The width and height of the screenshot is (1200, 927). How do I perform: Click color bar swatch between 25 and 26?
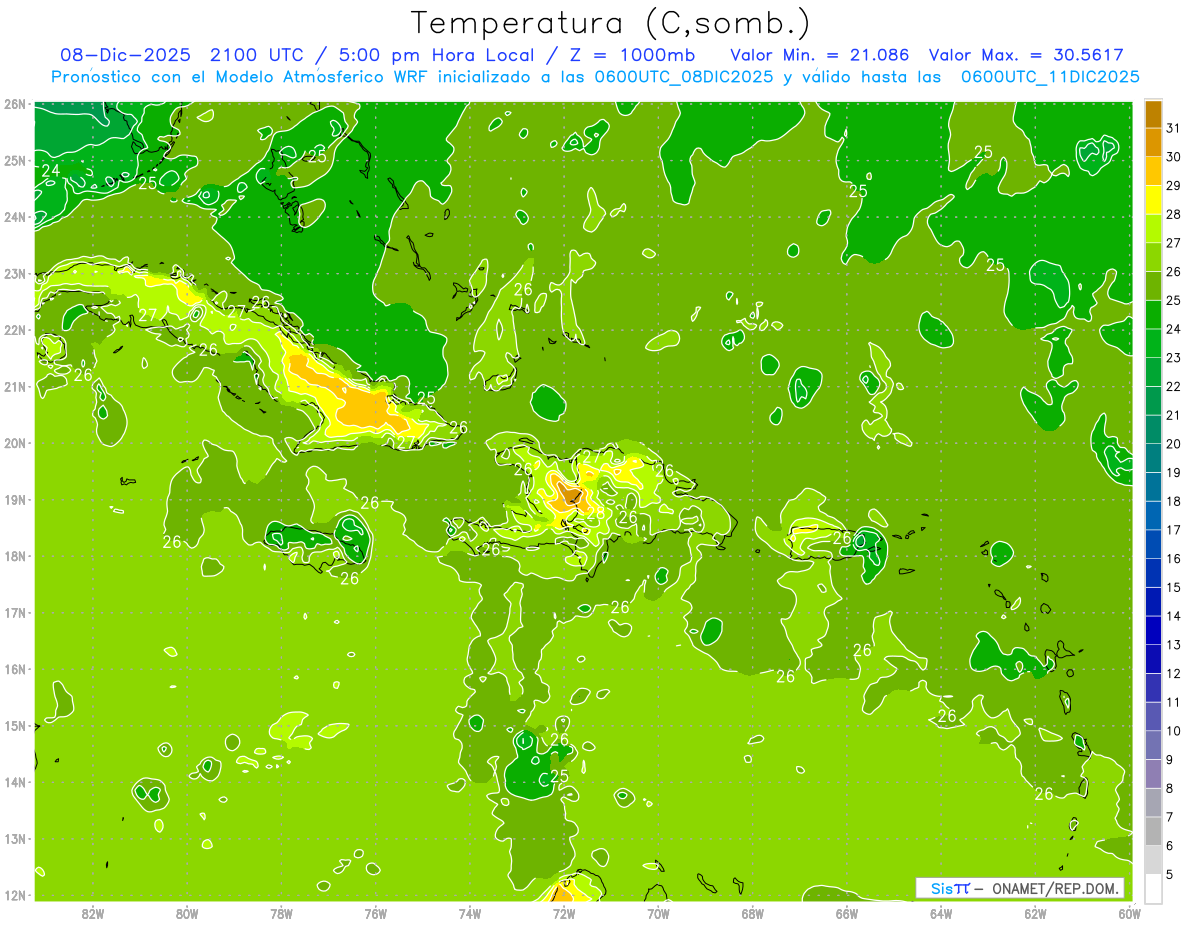click(1154, 286)
